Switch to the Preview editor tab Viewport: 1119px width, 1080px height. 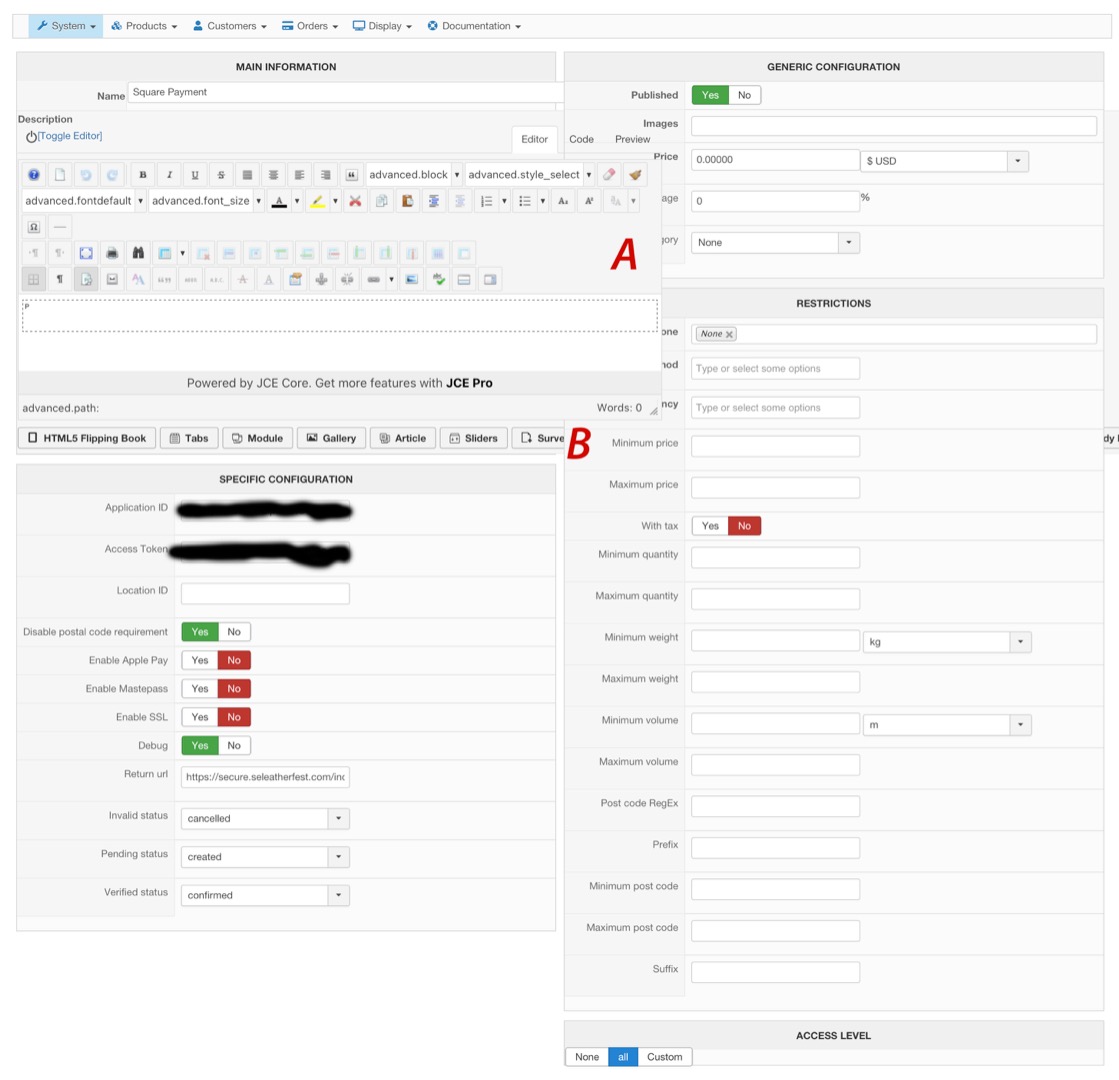coord(632,139)
